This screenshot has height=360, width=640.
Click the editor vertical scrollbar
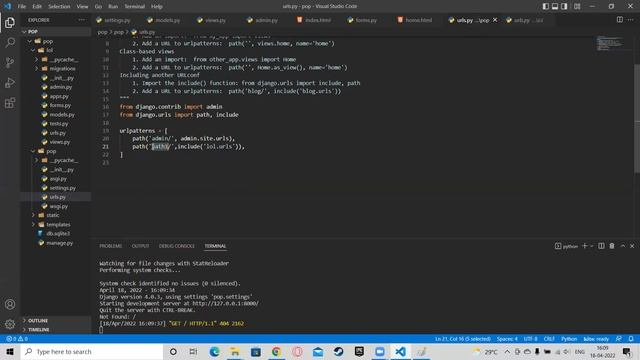637,118
